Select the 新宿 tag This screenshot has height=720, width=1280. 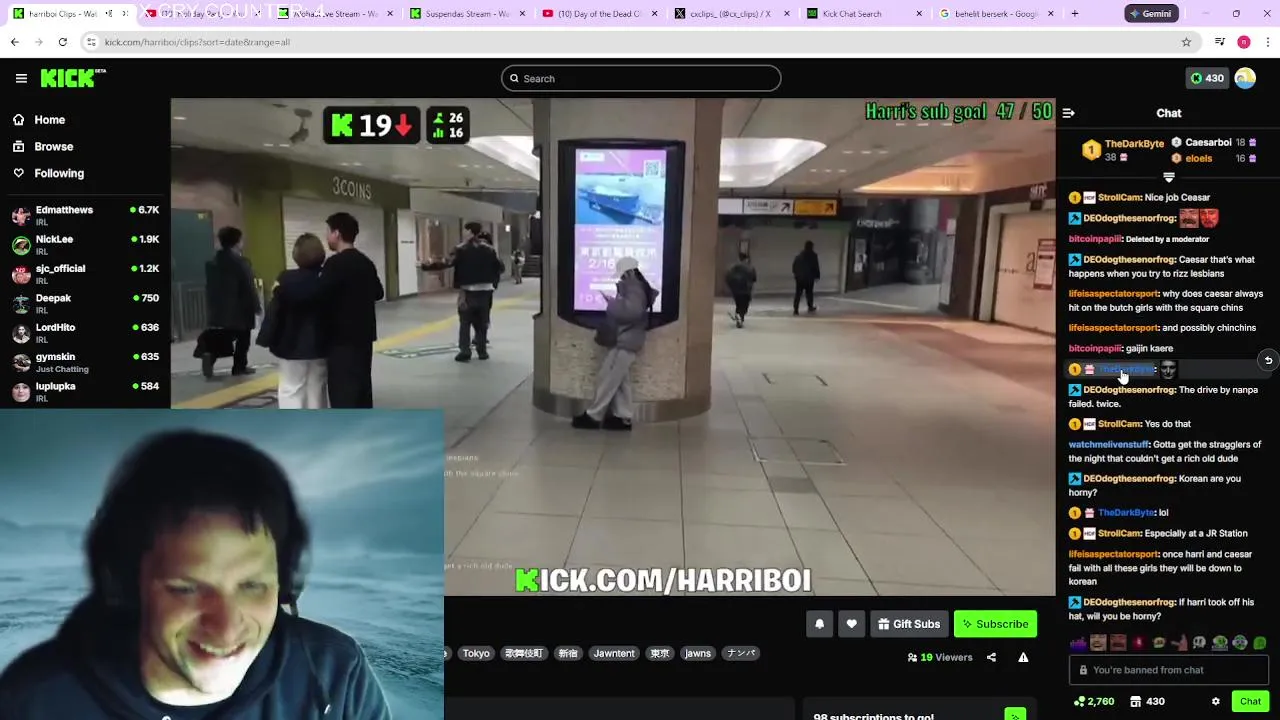click(x=568, y=653)
